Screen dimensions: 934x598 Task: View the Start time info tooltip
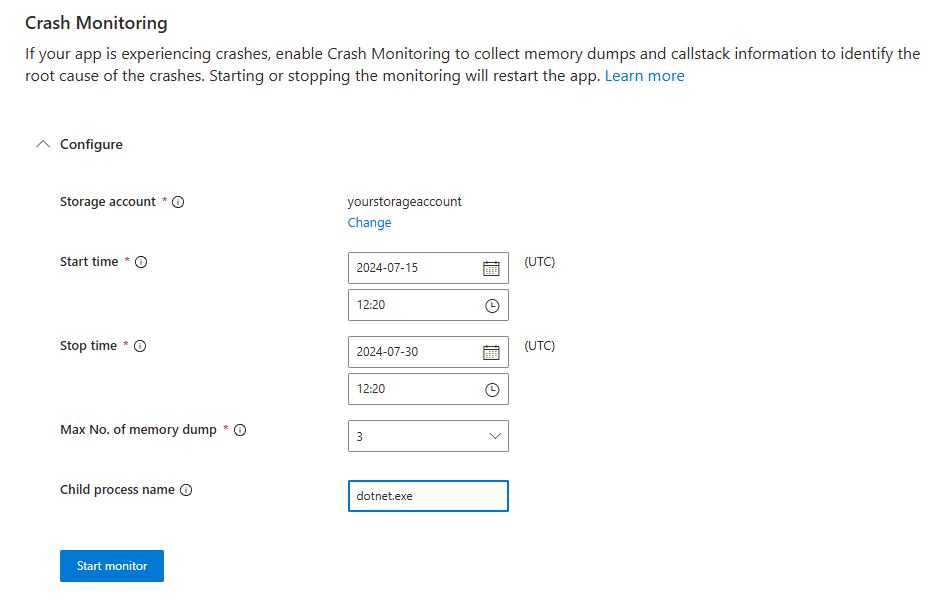click(140, 262)
